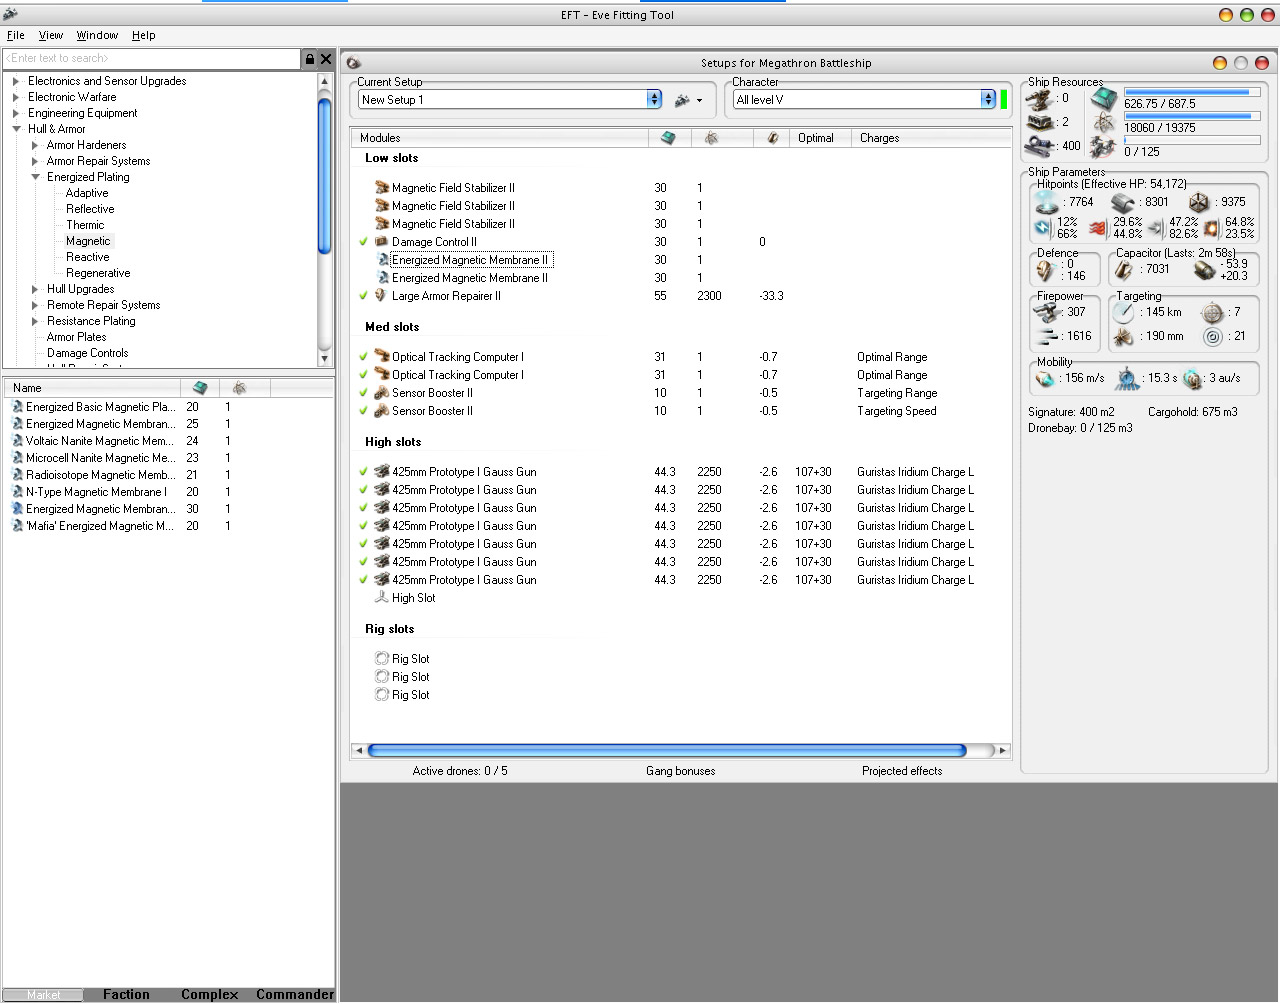
Task: Click the empty High Slot icon
Action: (381, 598)
